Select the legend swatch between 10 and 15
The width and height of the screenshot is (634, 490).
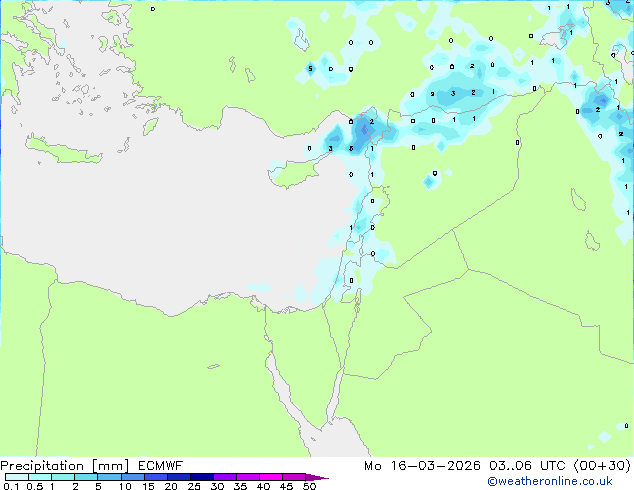(132, 477)
